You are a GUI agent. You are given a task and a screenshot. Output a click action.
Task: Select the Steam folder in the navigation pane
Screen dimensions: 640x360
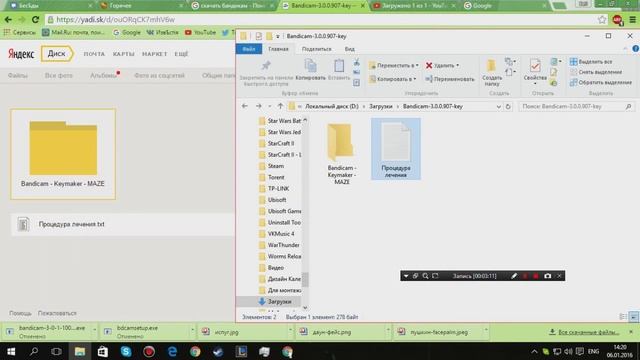click(276, 166)
